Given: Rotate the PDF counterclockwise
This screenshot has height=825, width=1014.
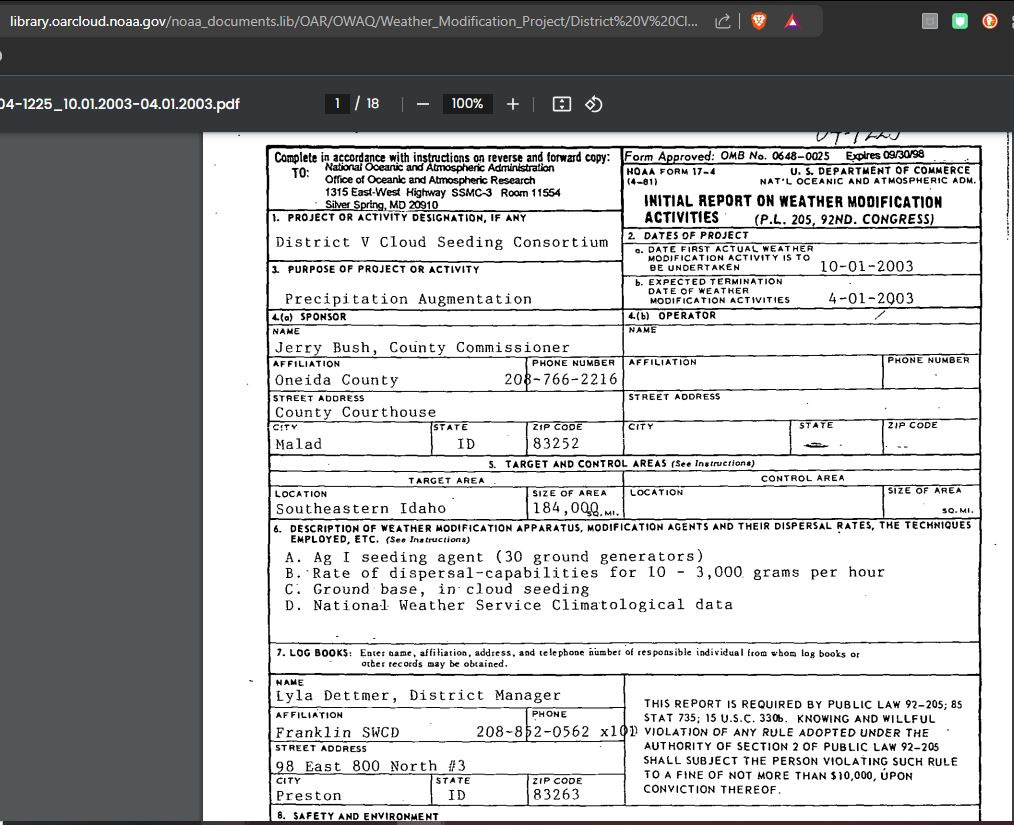Looking at the screenshot, I should coord(594,104).
